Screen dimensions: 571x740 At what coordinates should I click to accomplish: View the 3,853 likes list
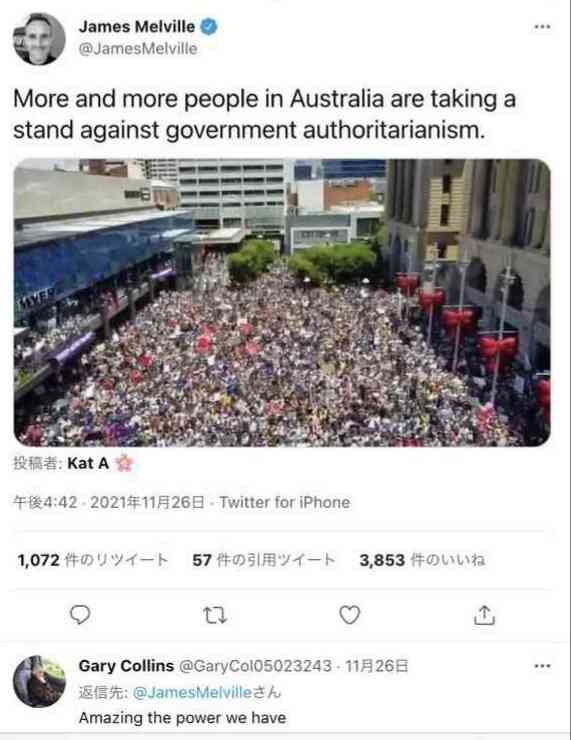click(422, 560)
